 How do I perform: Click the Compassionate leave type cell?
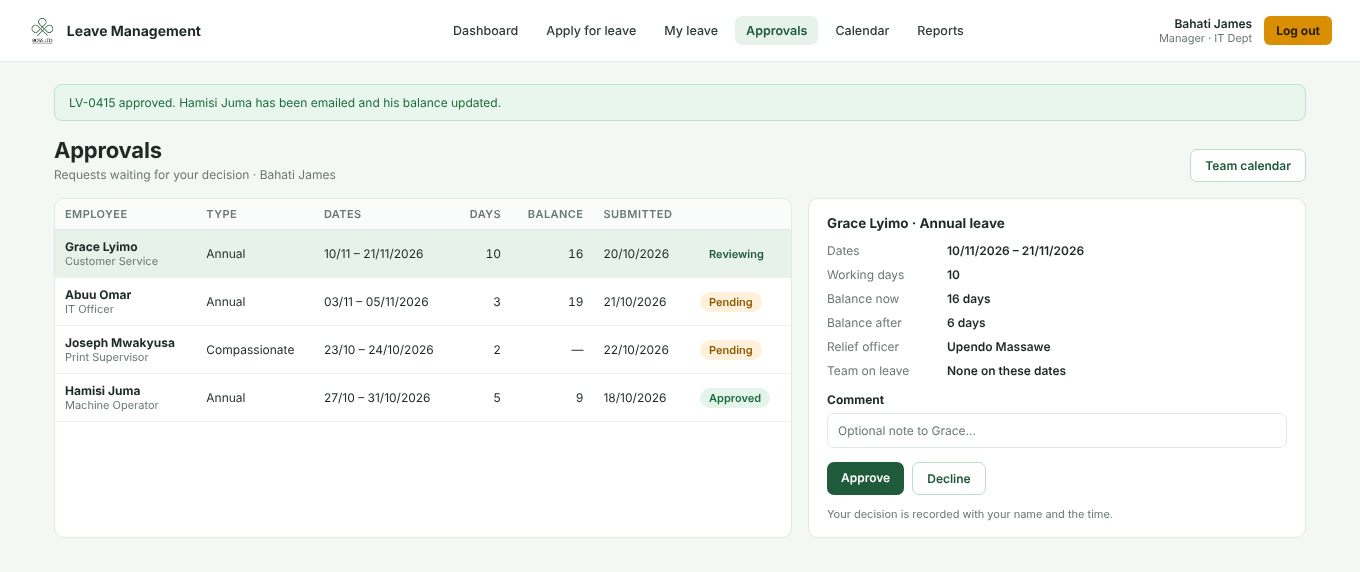click(250, 350)
